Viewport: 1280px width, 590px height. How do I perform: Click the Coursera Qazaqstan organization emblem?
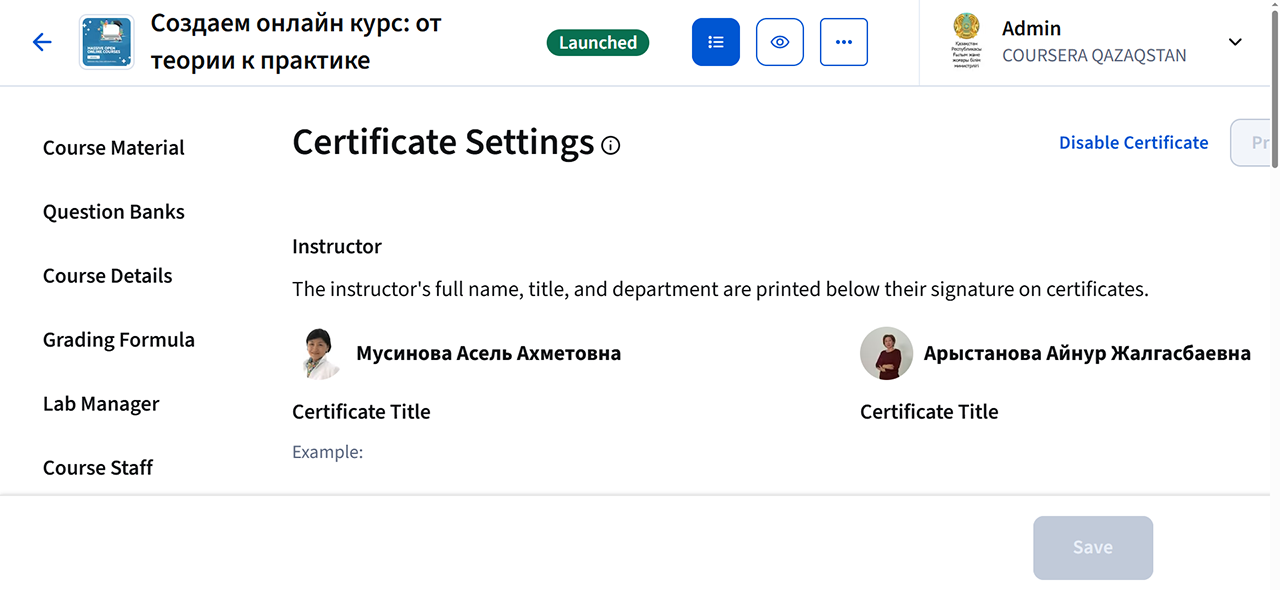click(966, 42)
